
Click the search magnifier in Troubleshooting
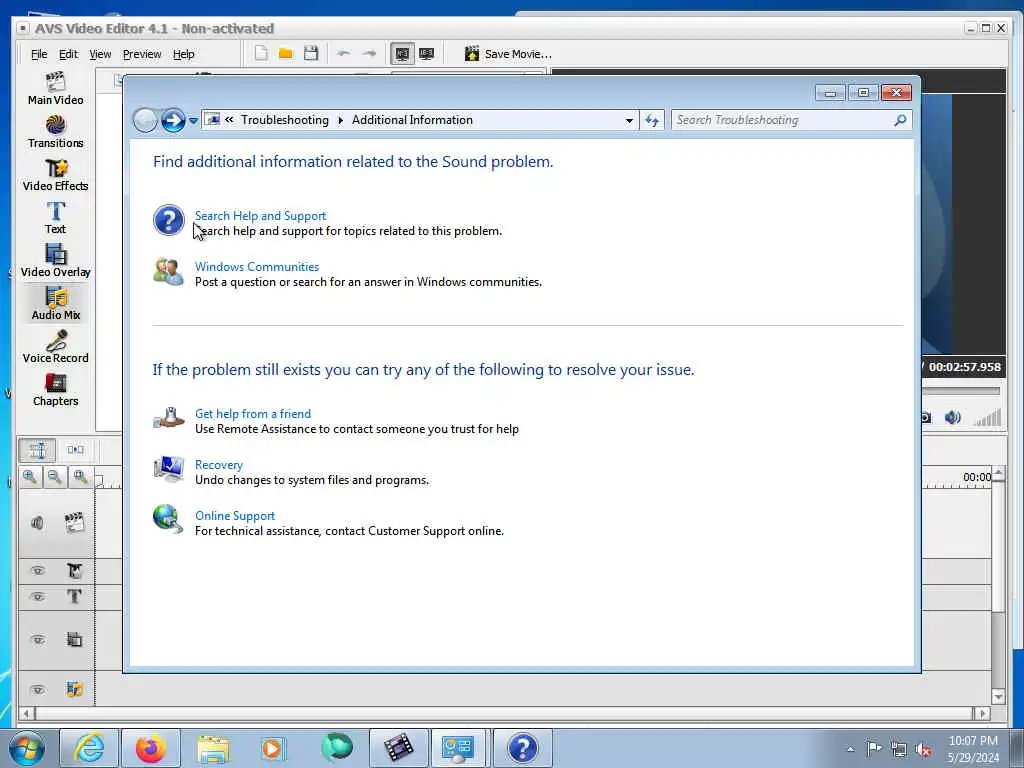tap(900, 120)
